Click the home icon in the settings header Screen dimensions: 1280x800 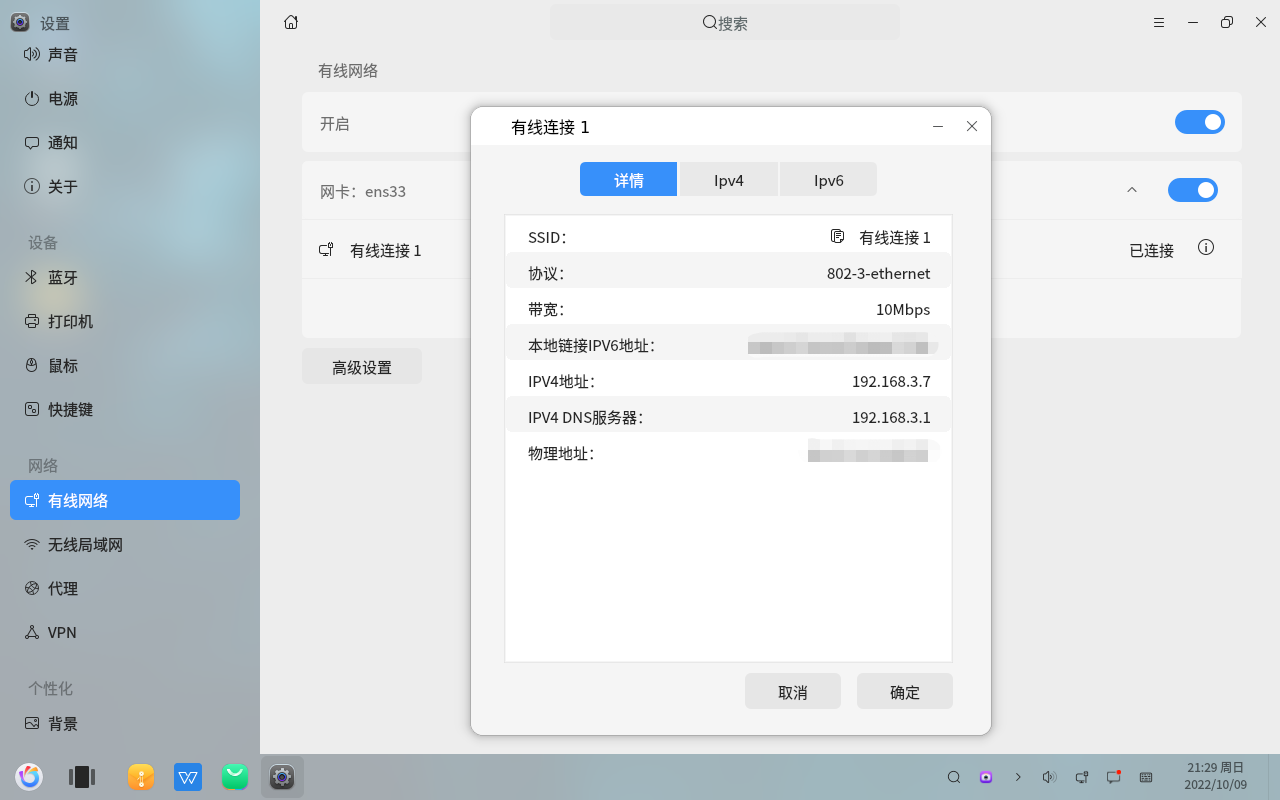291,22
